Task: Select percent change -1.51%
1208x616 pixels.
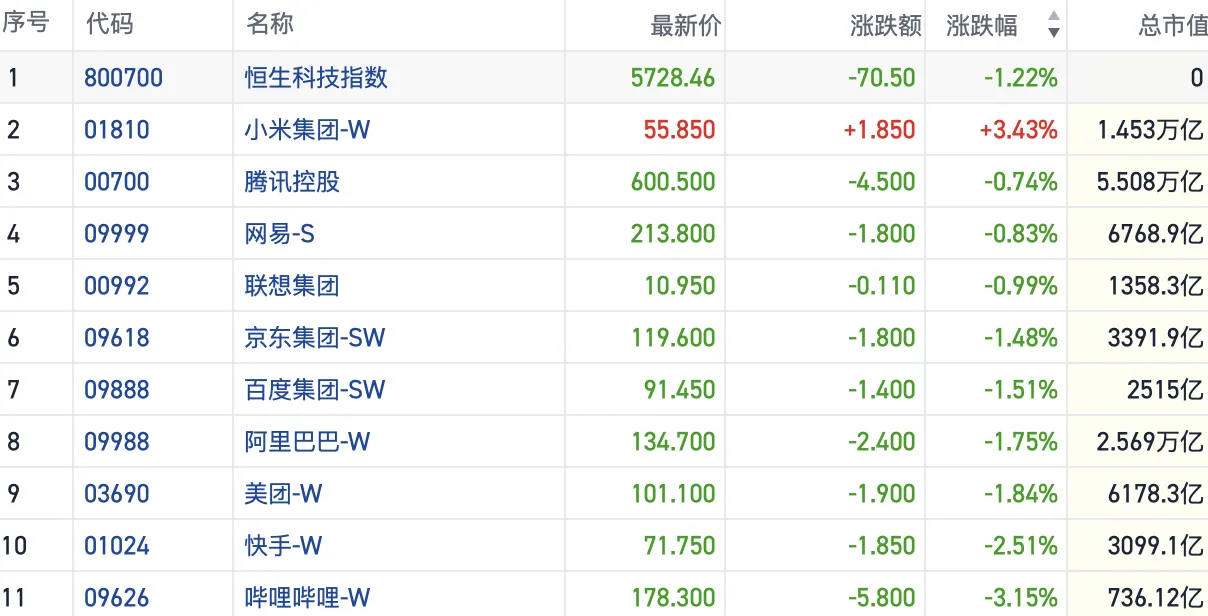Action: (1022, 390)
